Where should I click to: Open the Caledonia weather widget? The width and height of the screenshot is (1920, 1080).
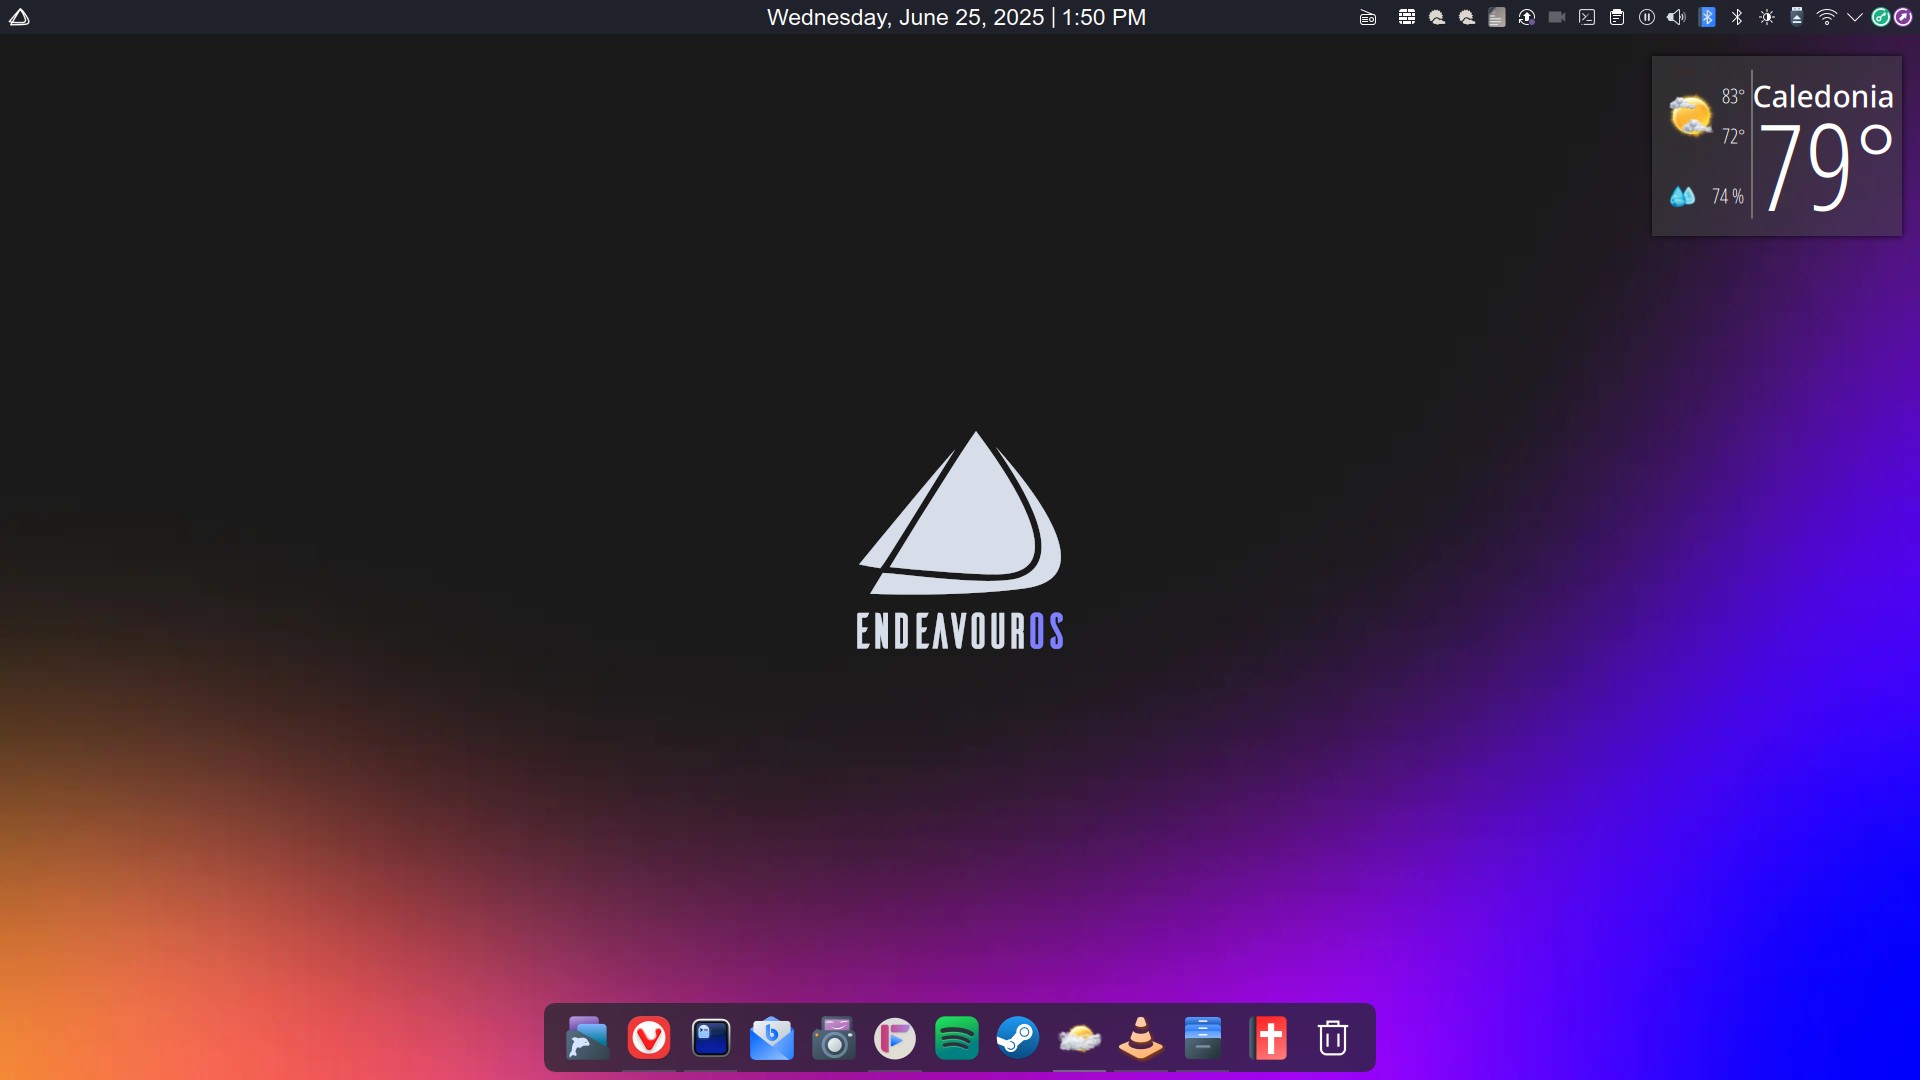pos(1776,146)
